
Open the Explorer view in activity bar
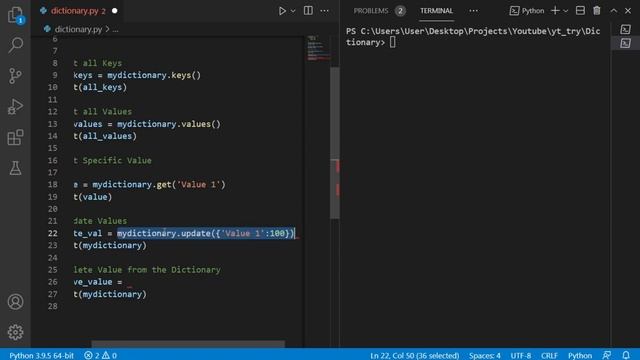tap(16, 15)
